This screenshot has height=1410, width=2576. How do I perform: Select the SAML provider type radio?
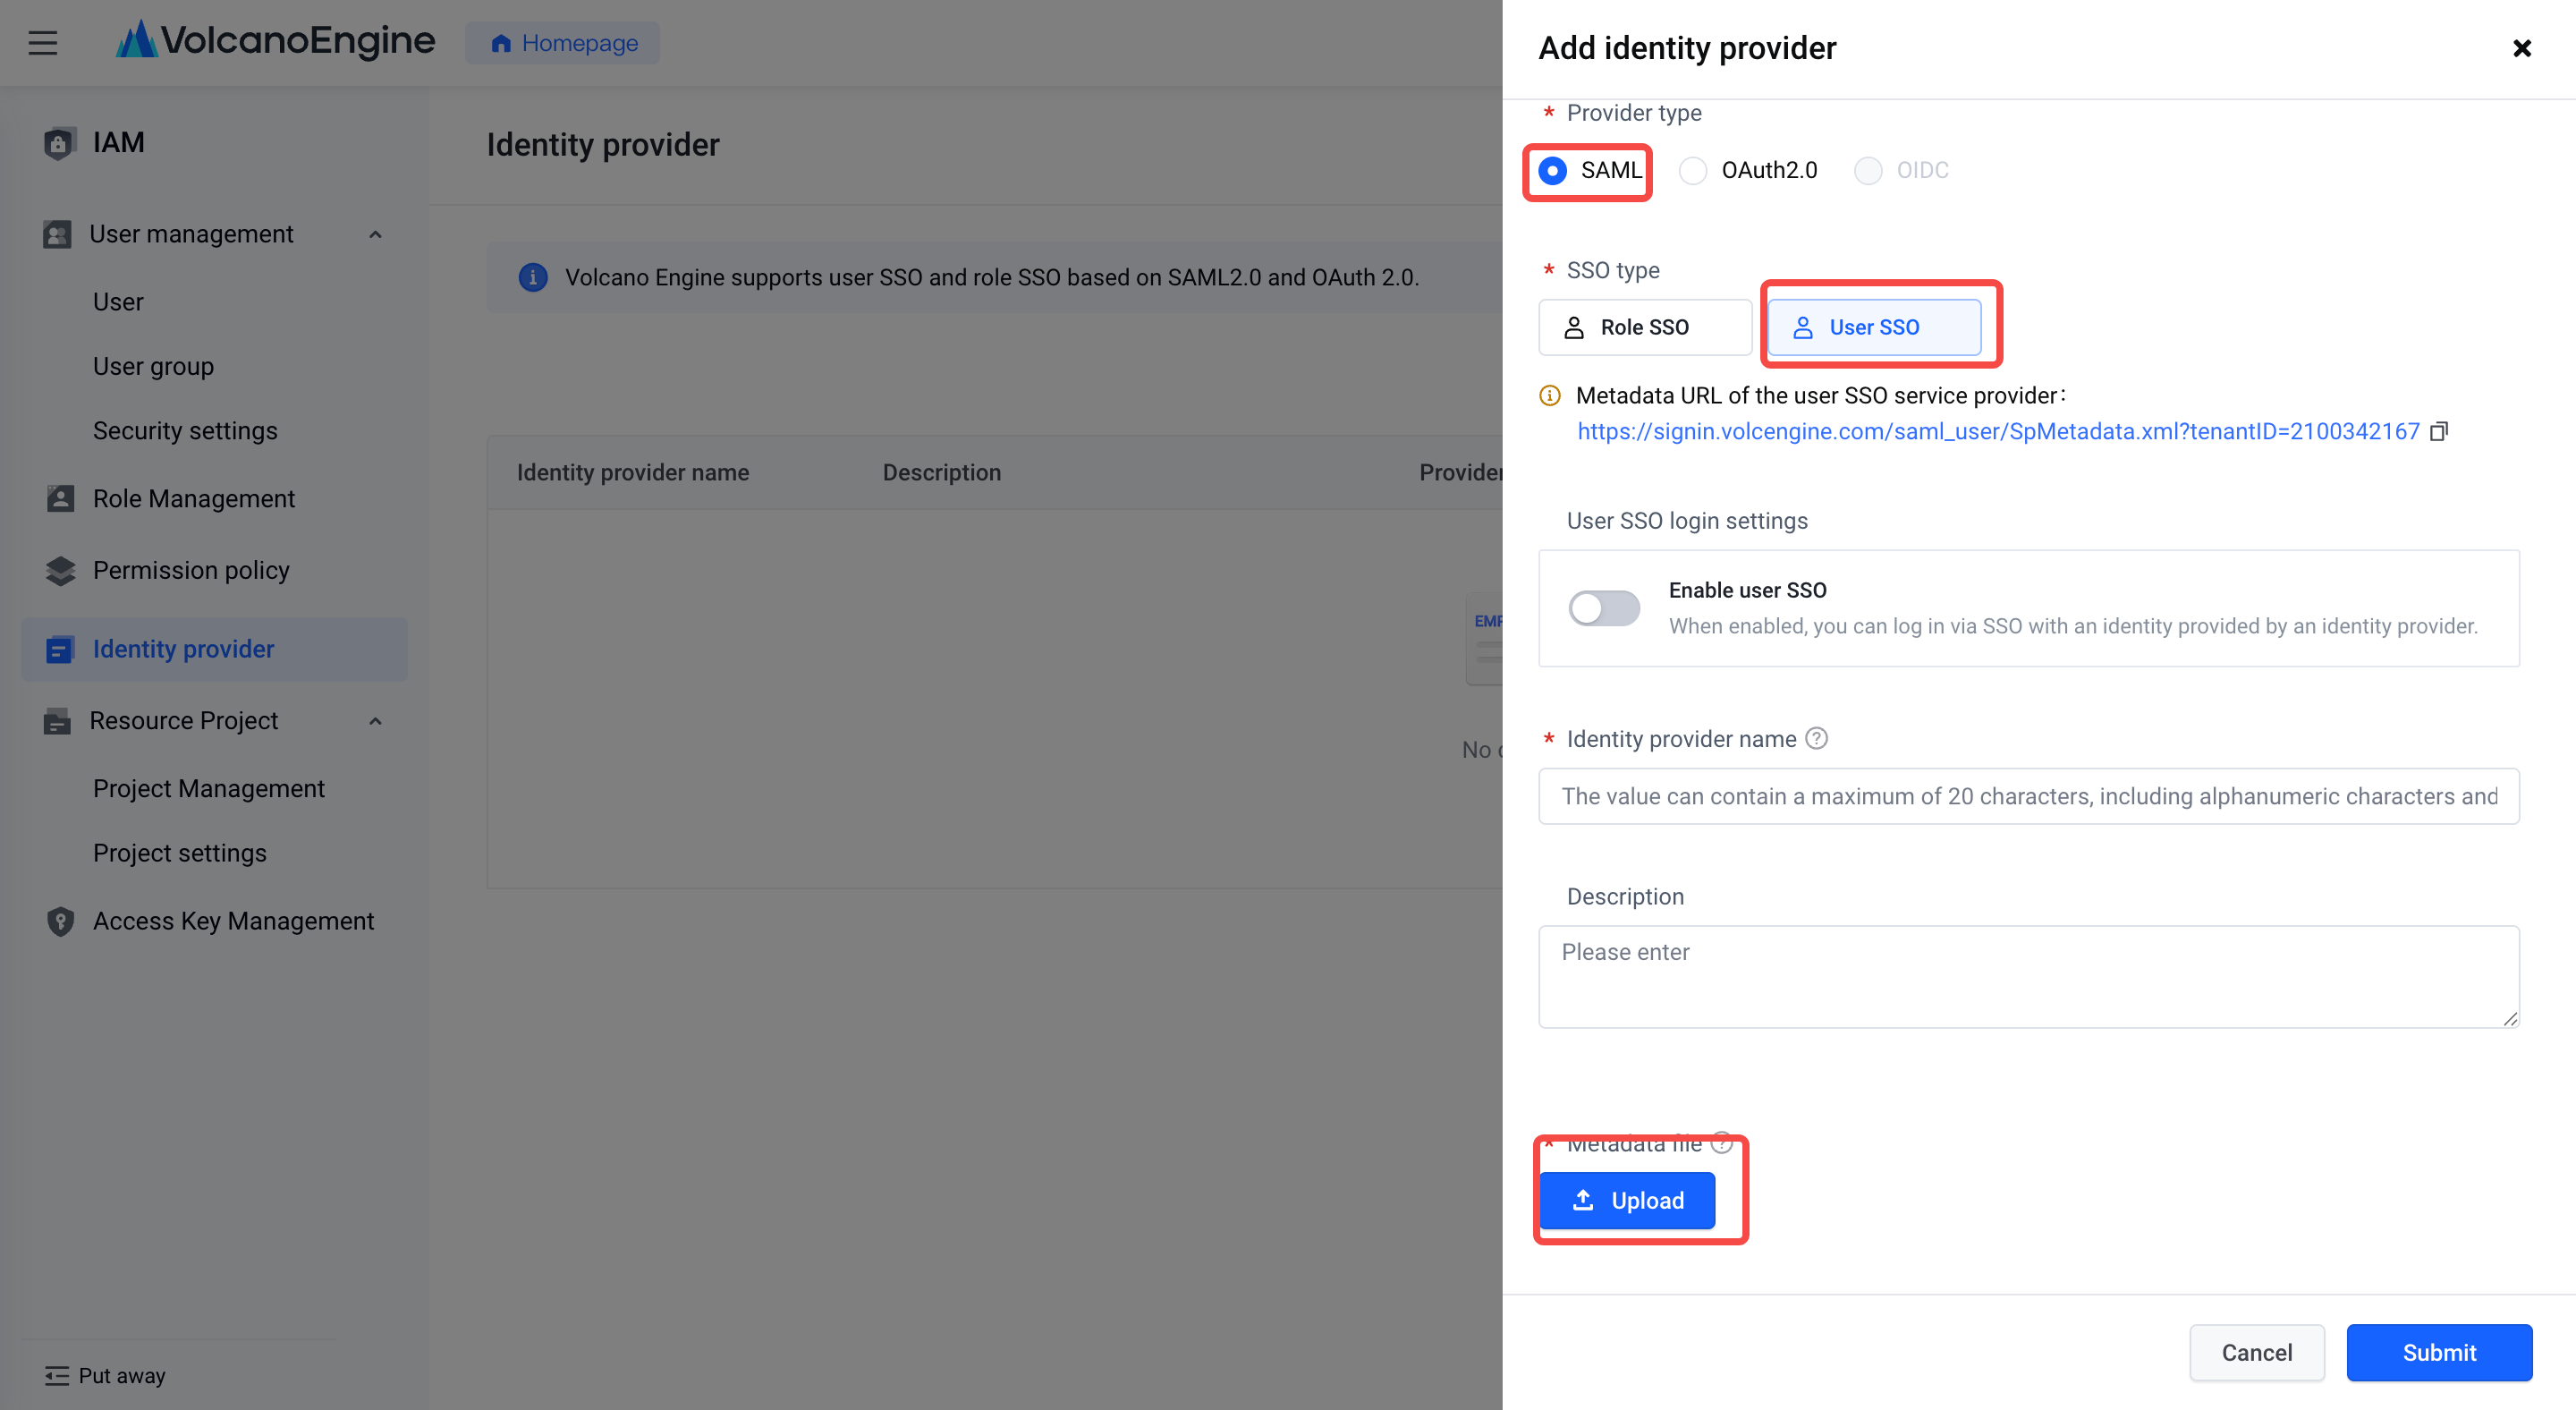pos(1553,171)
